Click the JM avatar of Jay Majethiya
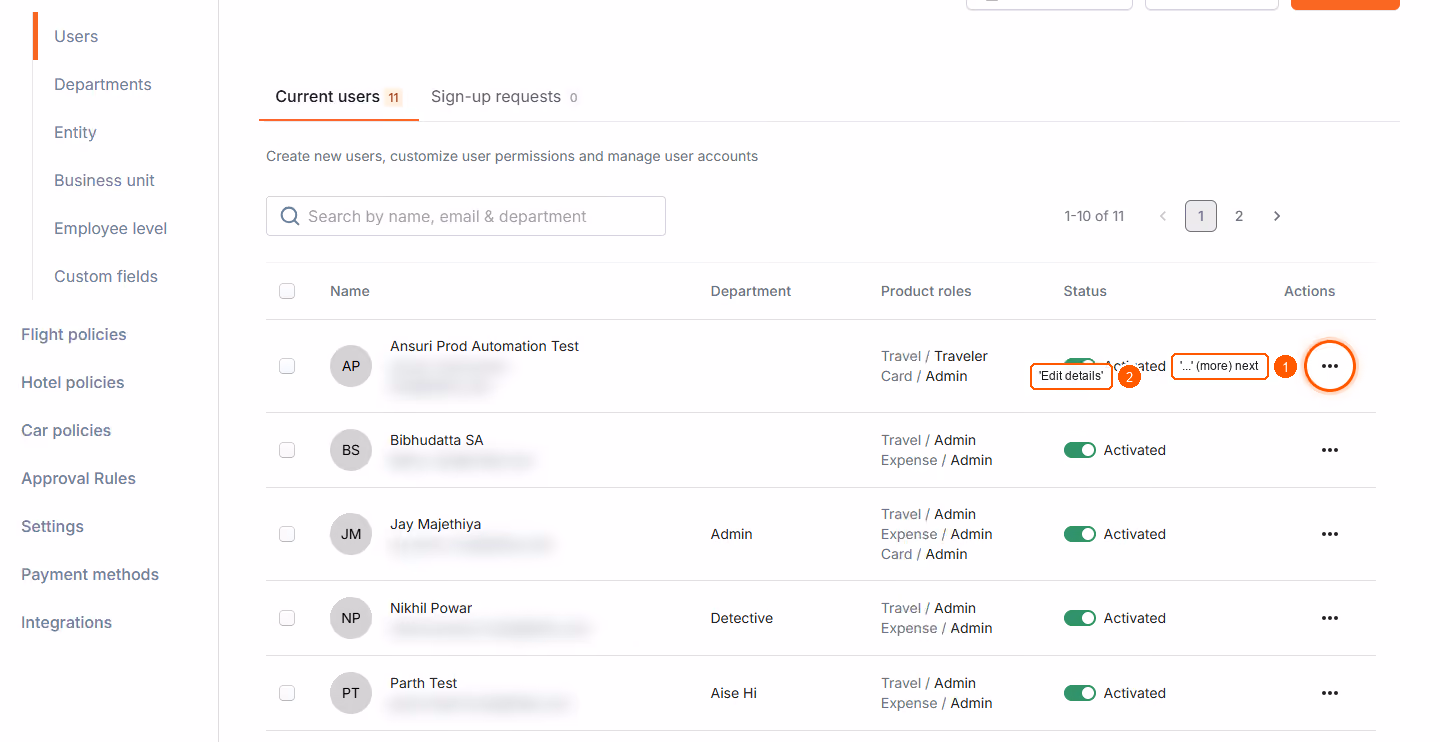Image resolution: width=1440 pixels, height=742 pixels. 351,534
